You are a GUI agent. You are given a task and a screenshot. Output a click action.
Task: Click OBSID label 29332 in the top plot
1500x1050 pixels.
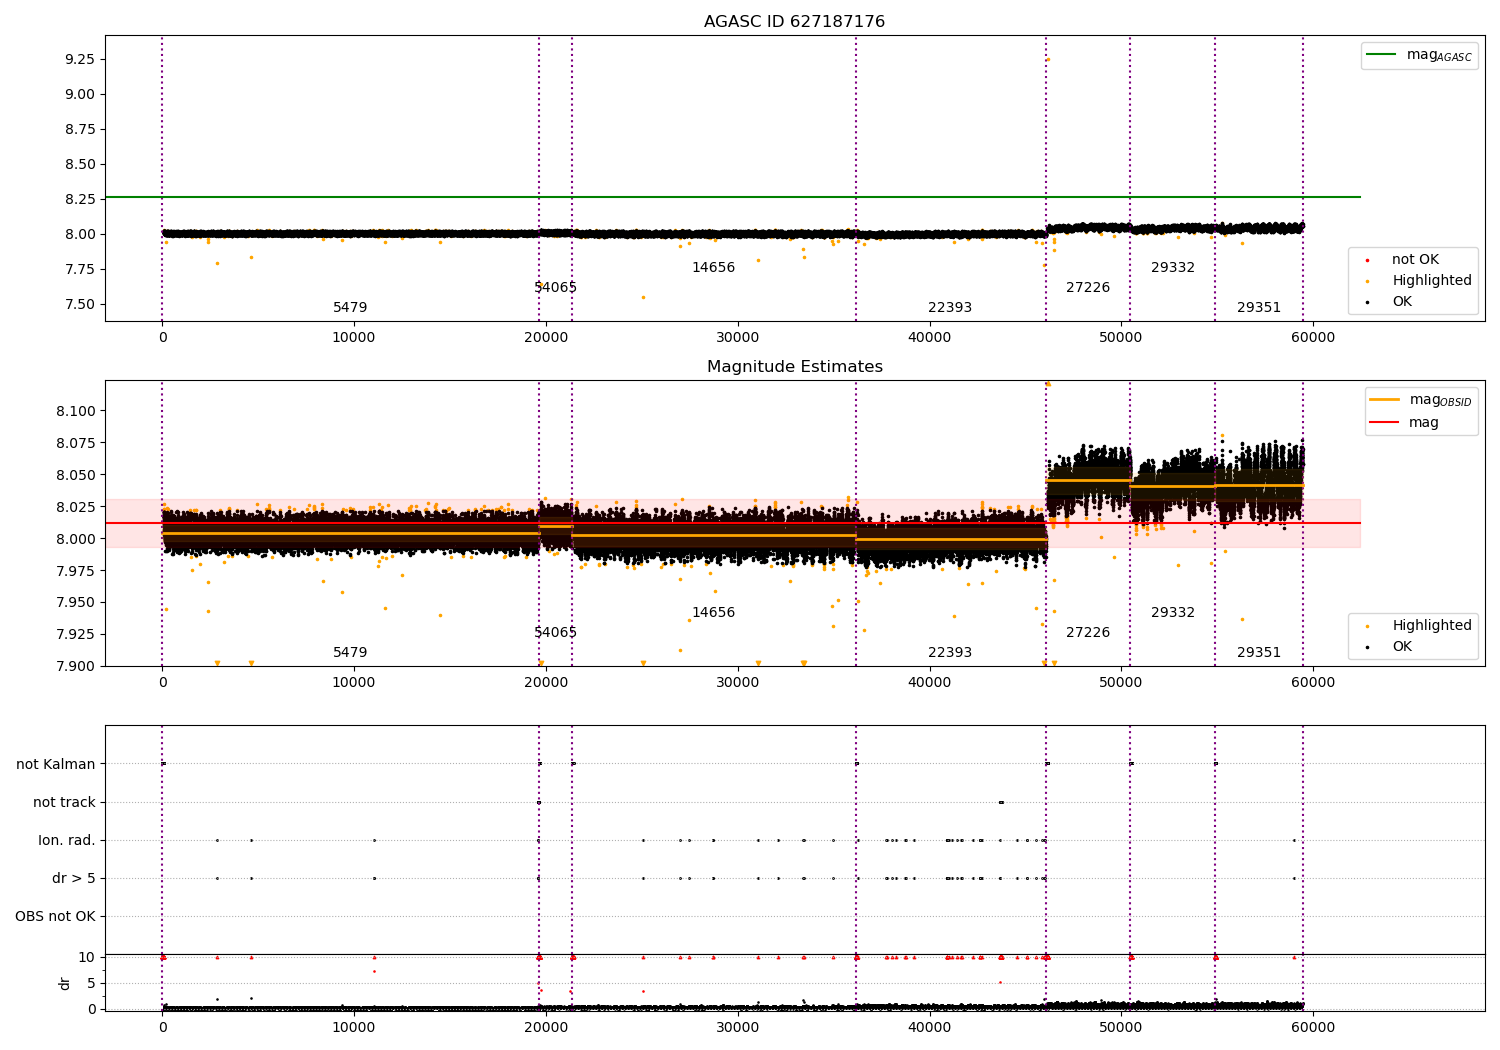(x=1173, y=268)
